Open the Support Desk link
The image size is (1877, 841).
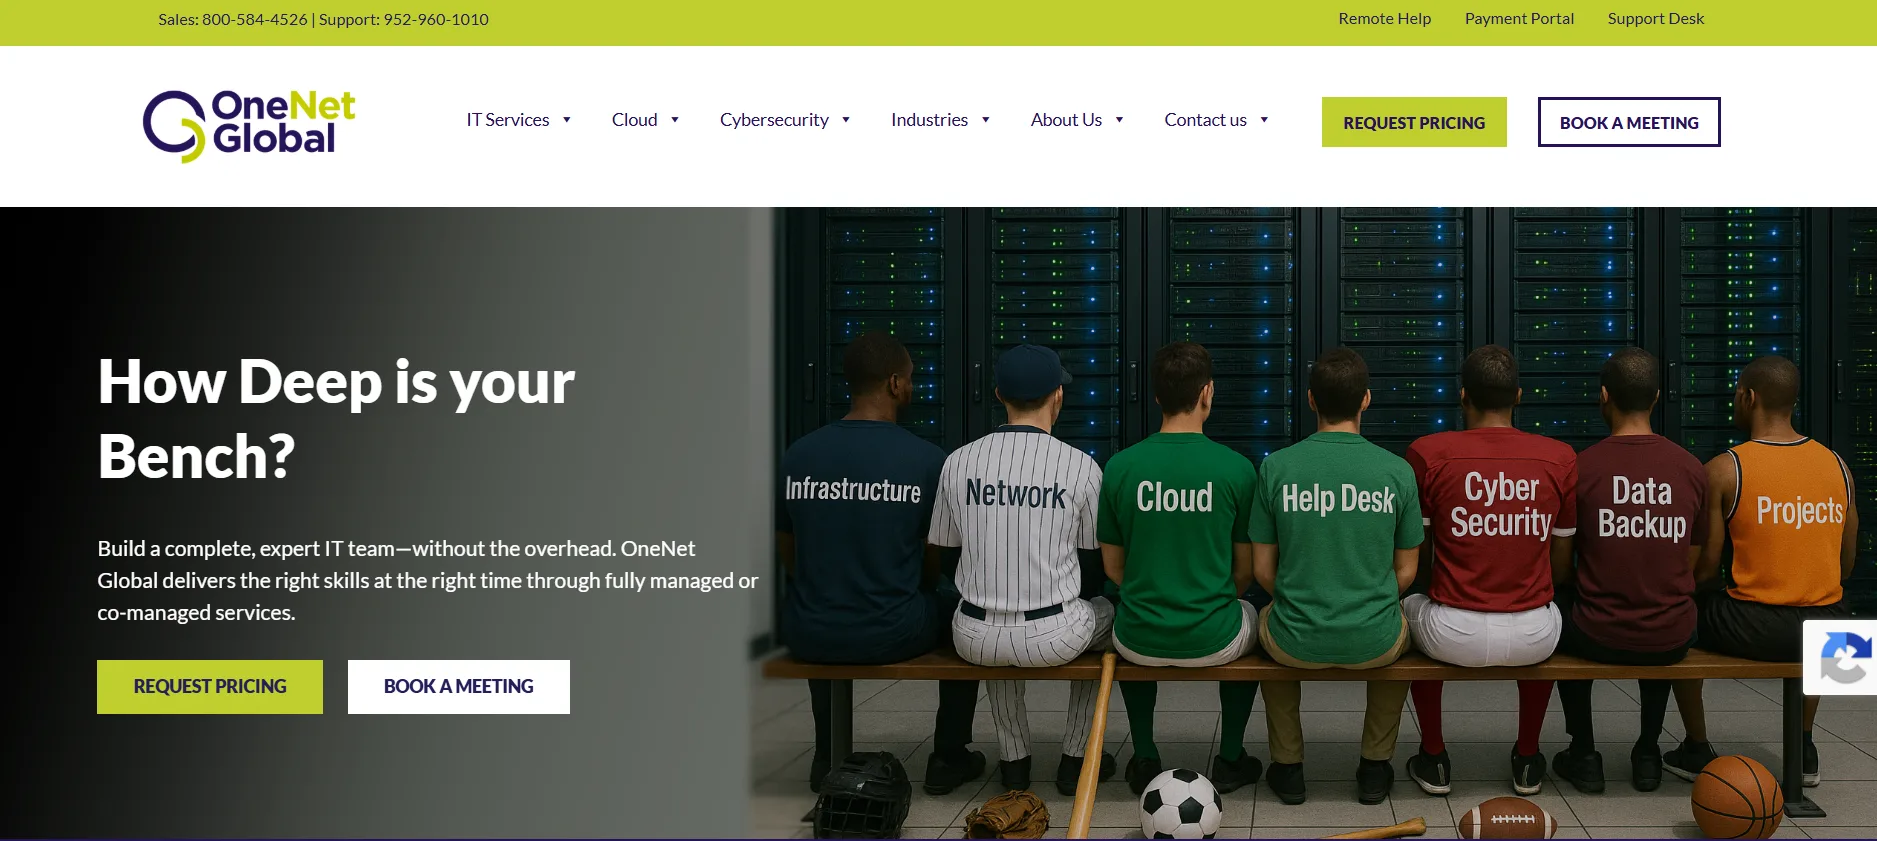pos(1656,19)
